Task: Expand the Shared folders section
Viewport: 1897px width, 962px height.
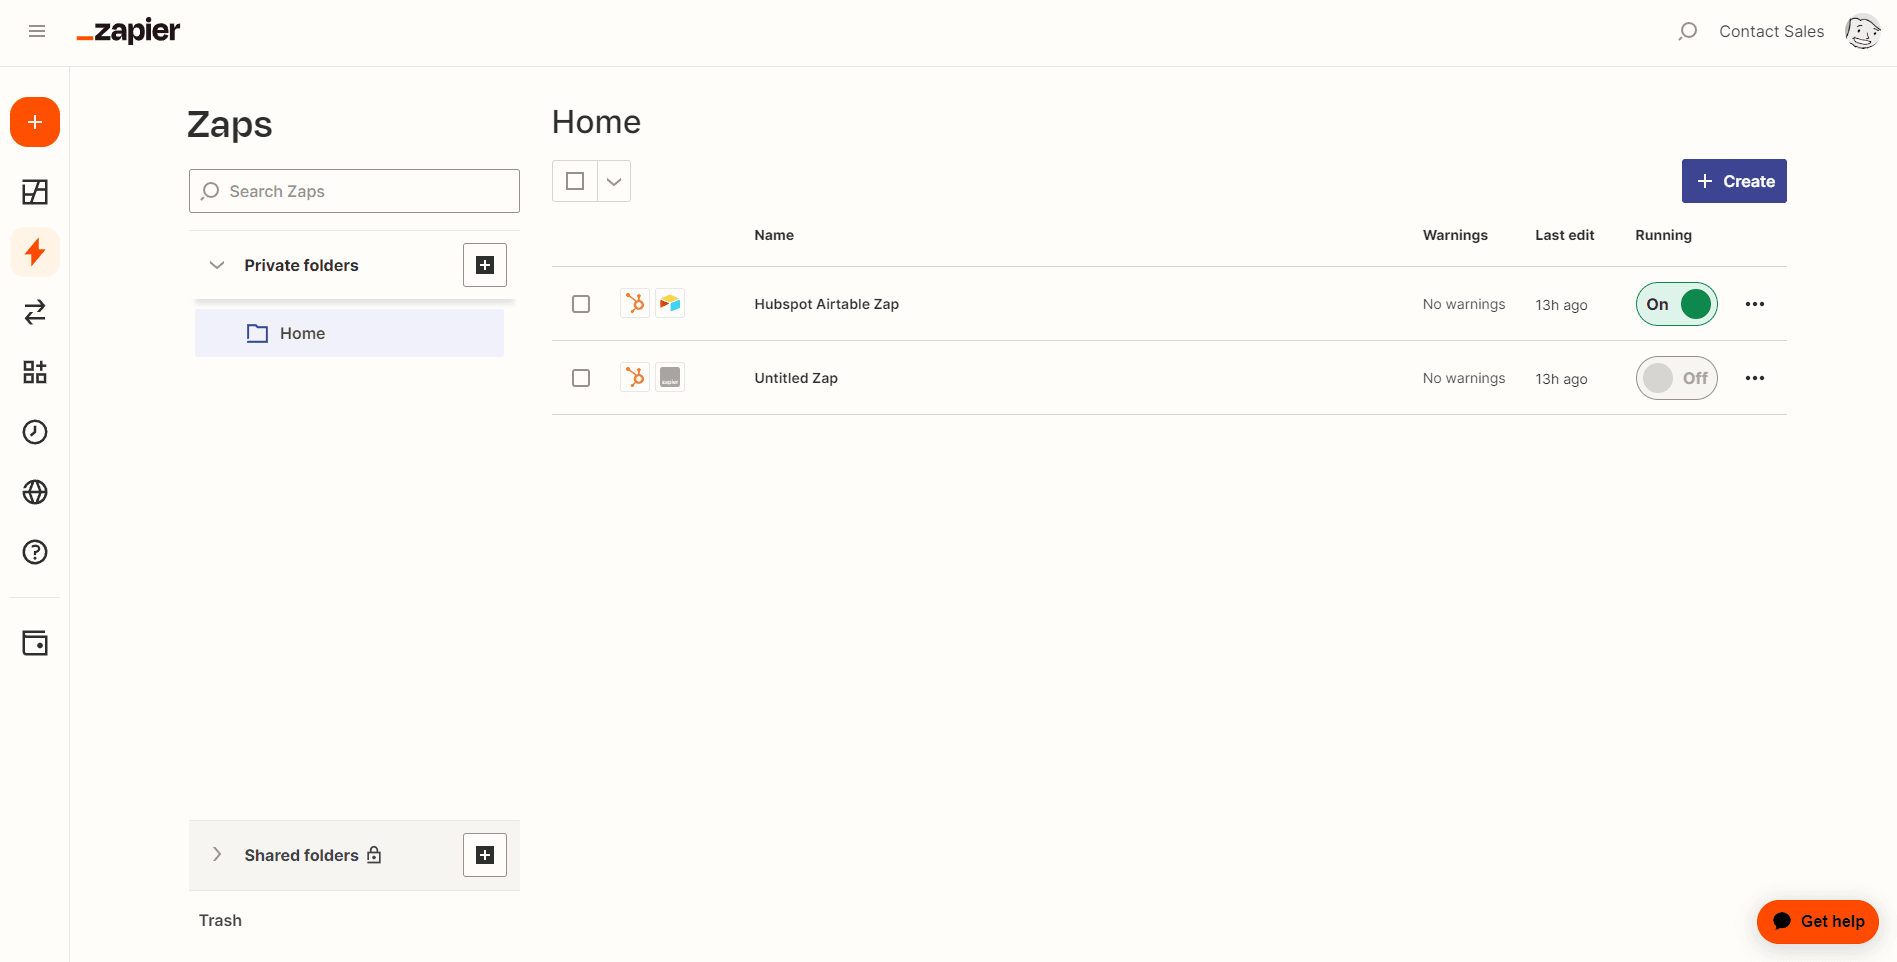Action: coord(217,854)
